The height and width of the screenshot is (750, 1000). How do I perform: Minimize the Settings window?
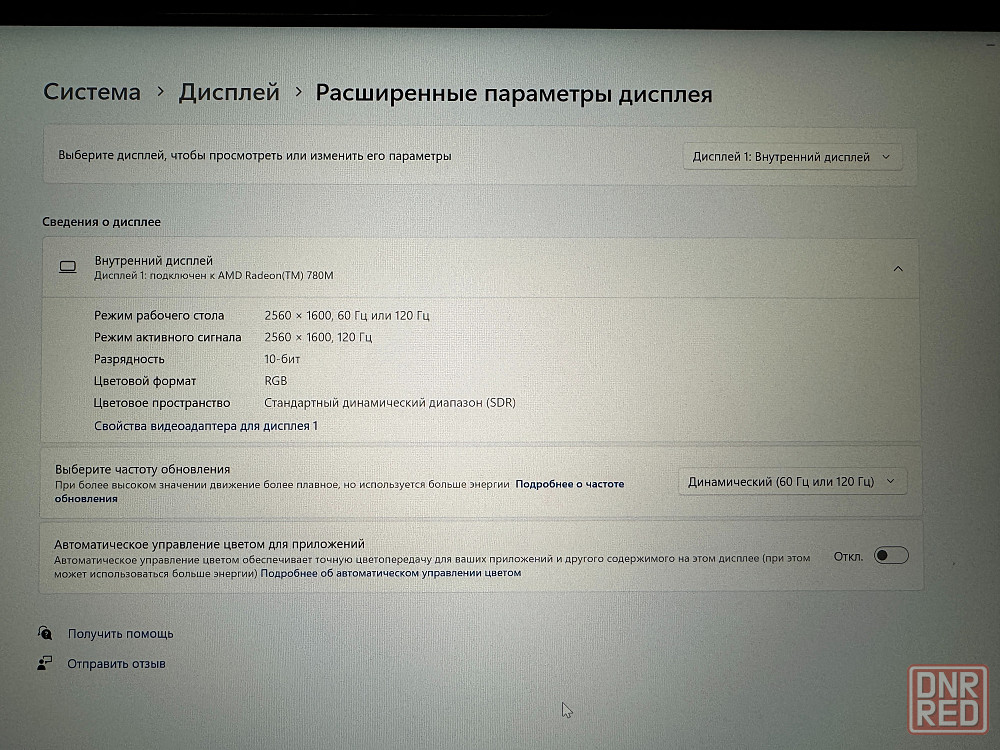click(990, 44)
